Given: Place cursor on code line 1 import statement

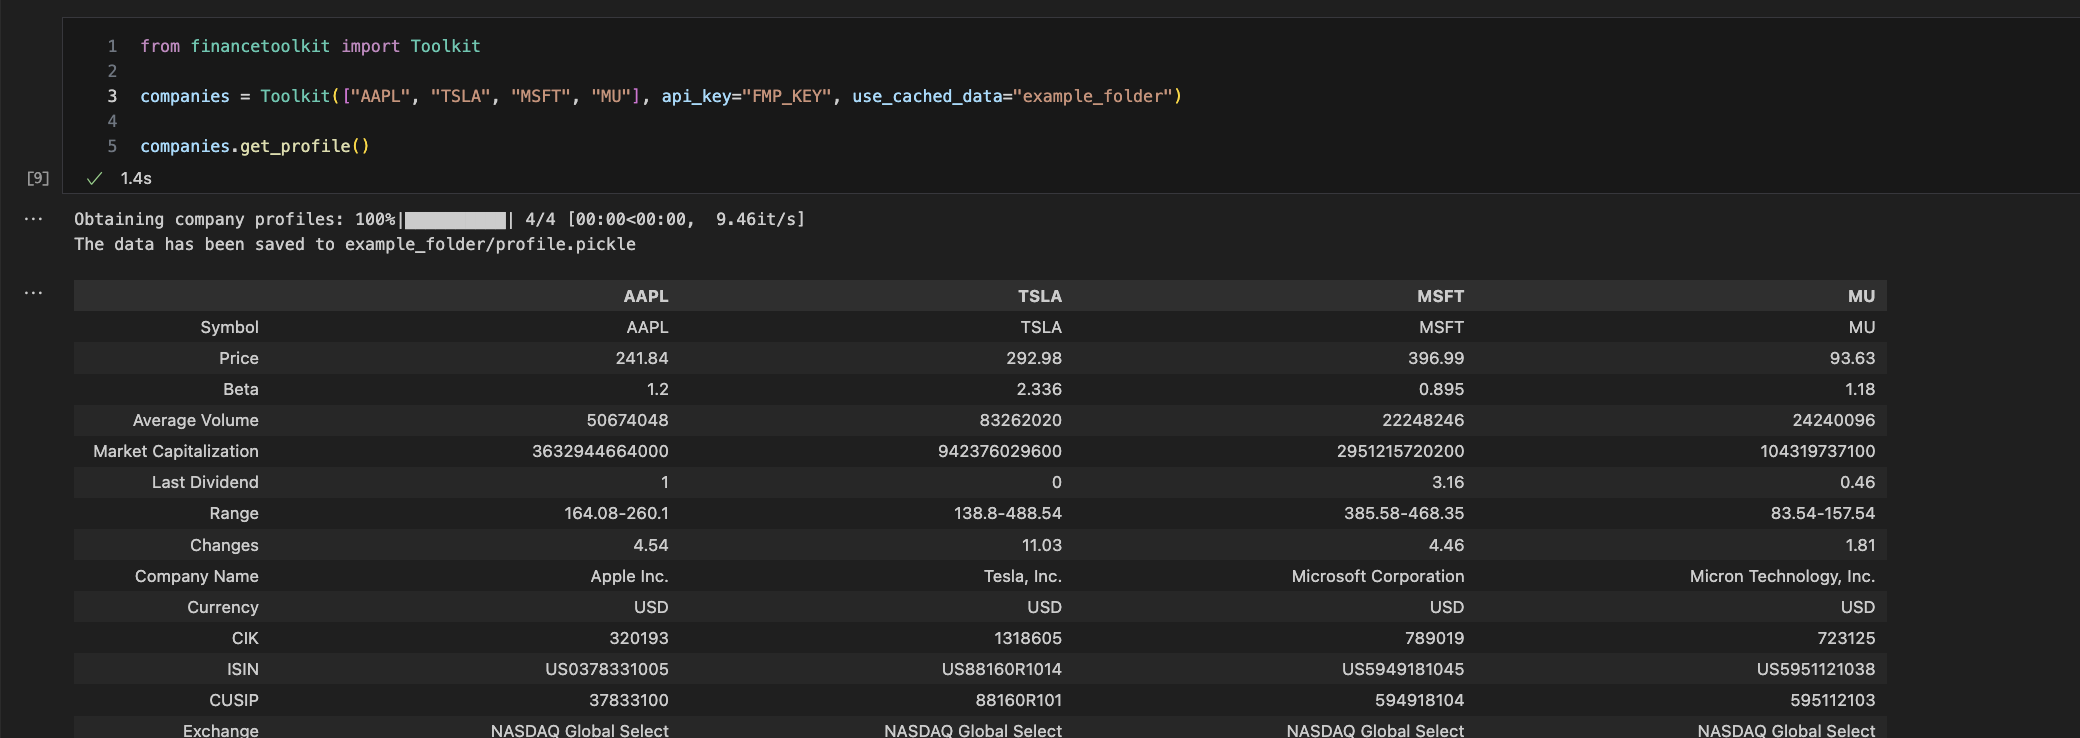Looking at the screenshot, I should 310,46.
